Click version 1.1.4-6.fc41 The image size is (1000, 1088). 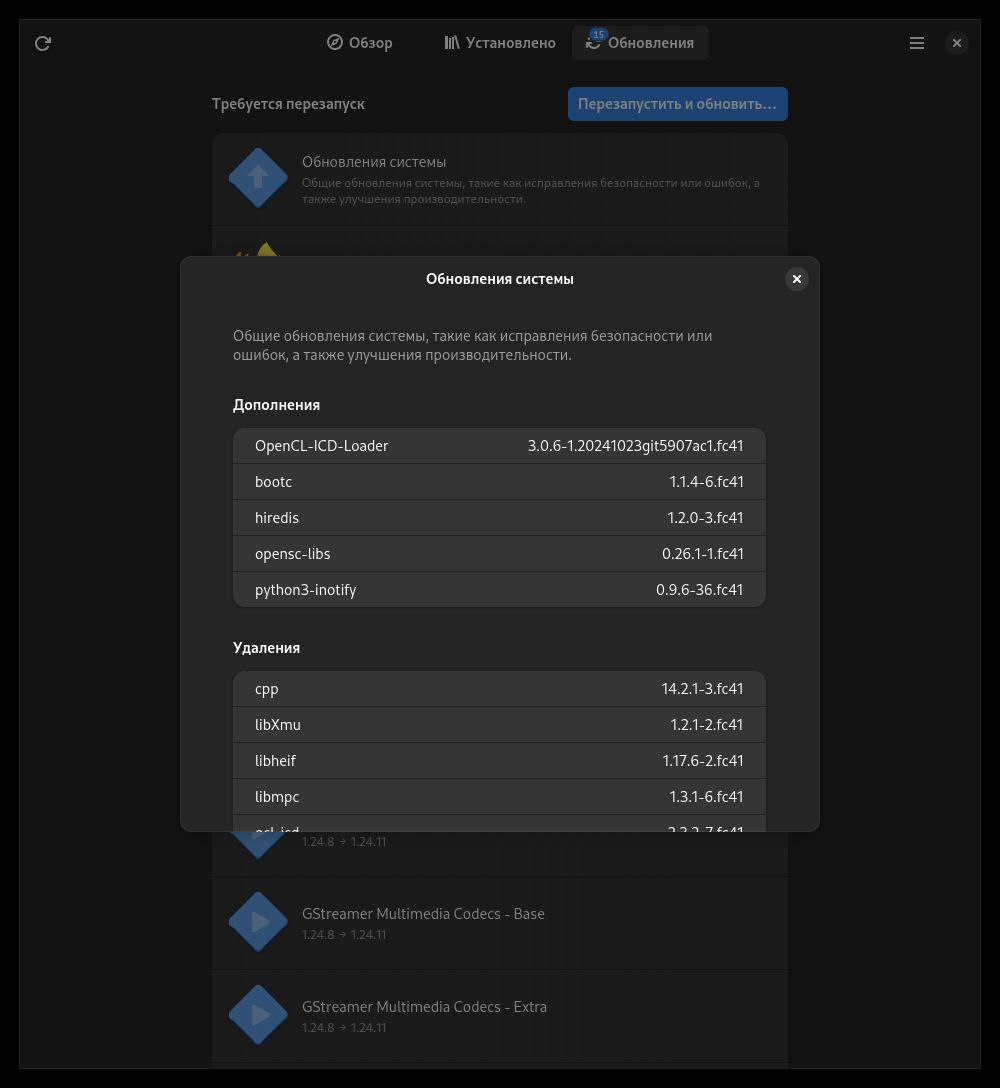coord(706,482)
